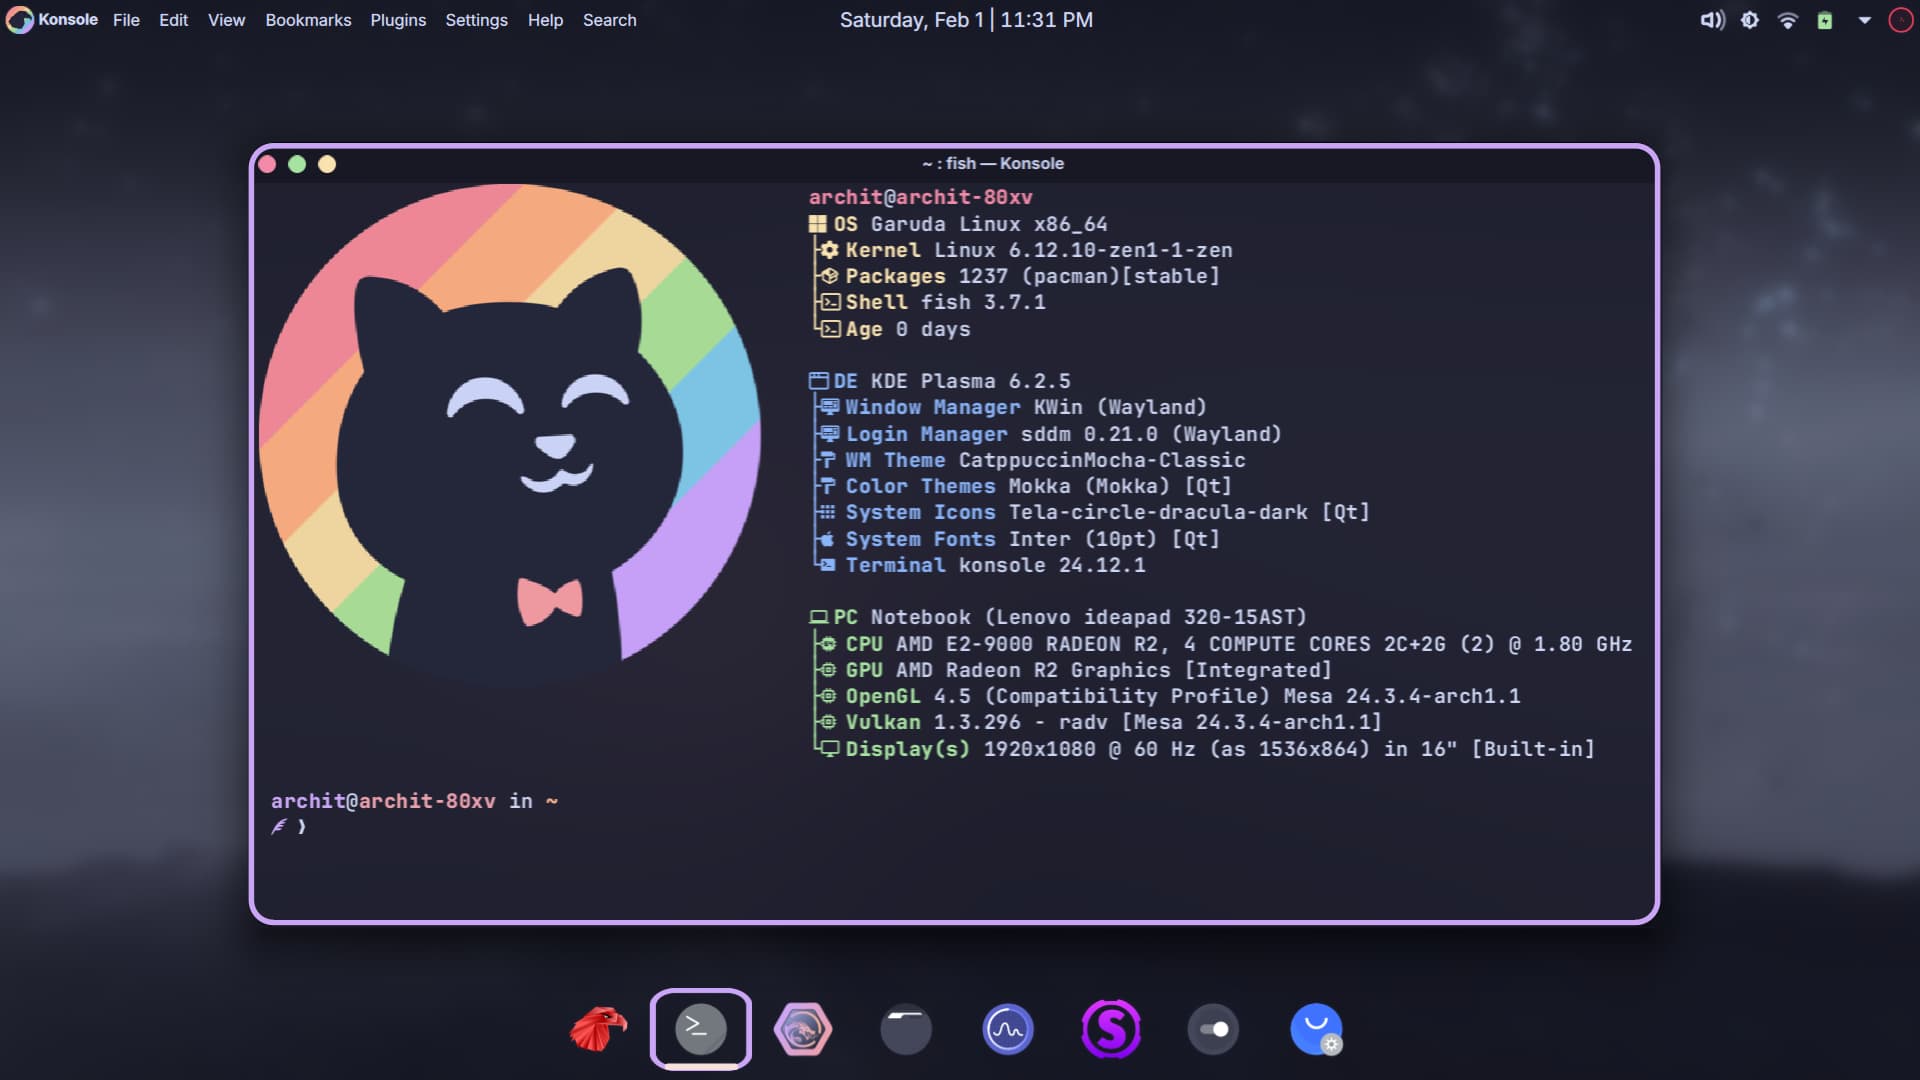Open the system monitor waveform dock icon

pos(1008,1029)
